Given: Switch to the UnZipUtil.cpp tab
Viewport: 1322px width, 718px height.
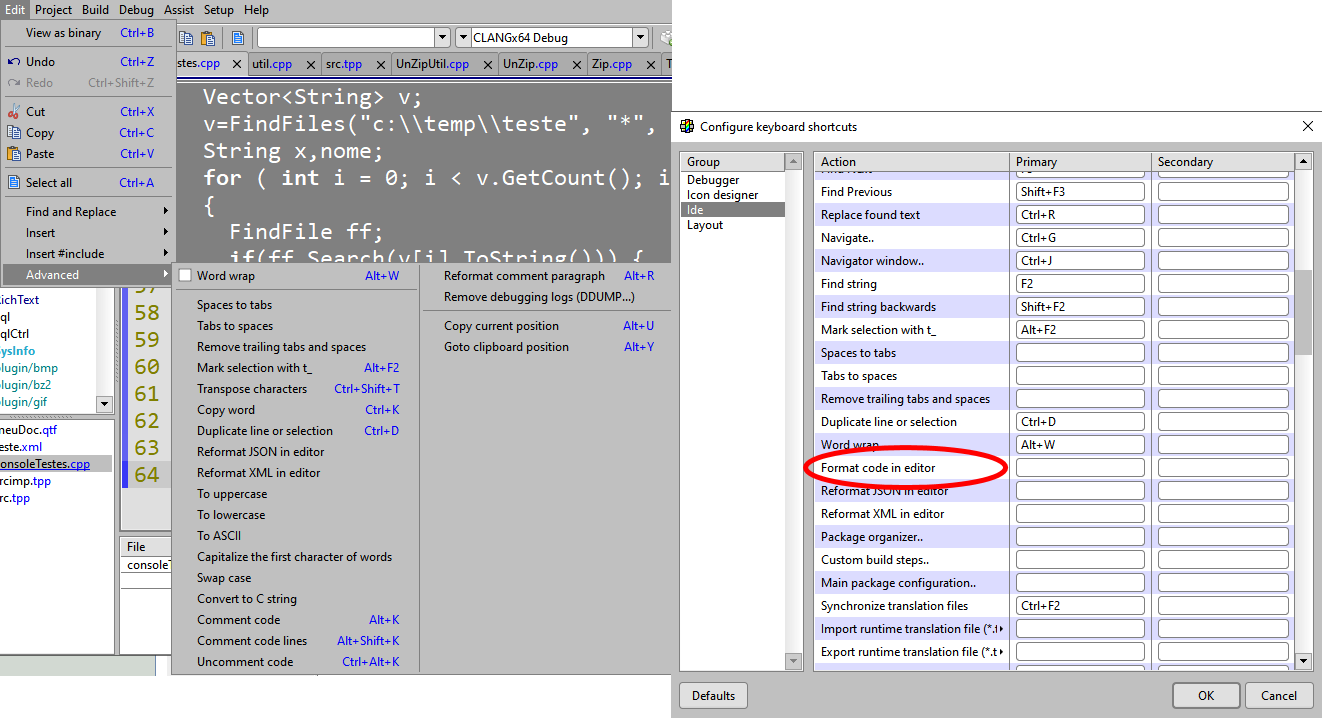Looking at the screenshot, I should coord(432,64).
